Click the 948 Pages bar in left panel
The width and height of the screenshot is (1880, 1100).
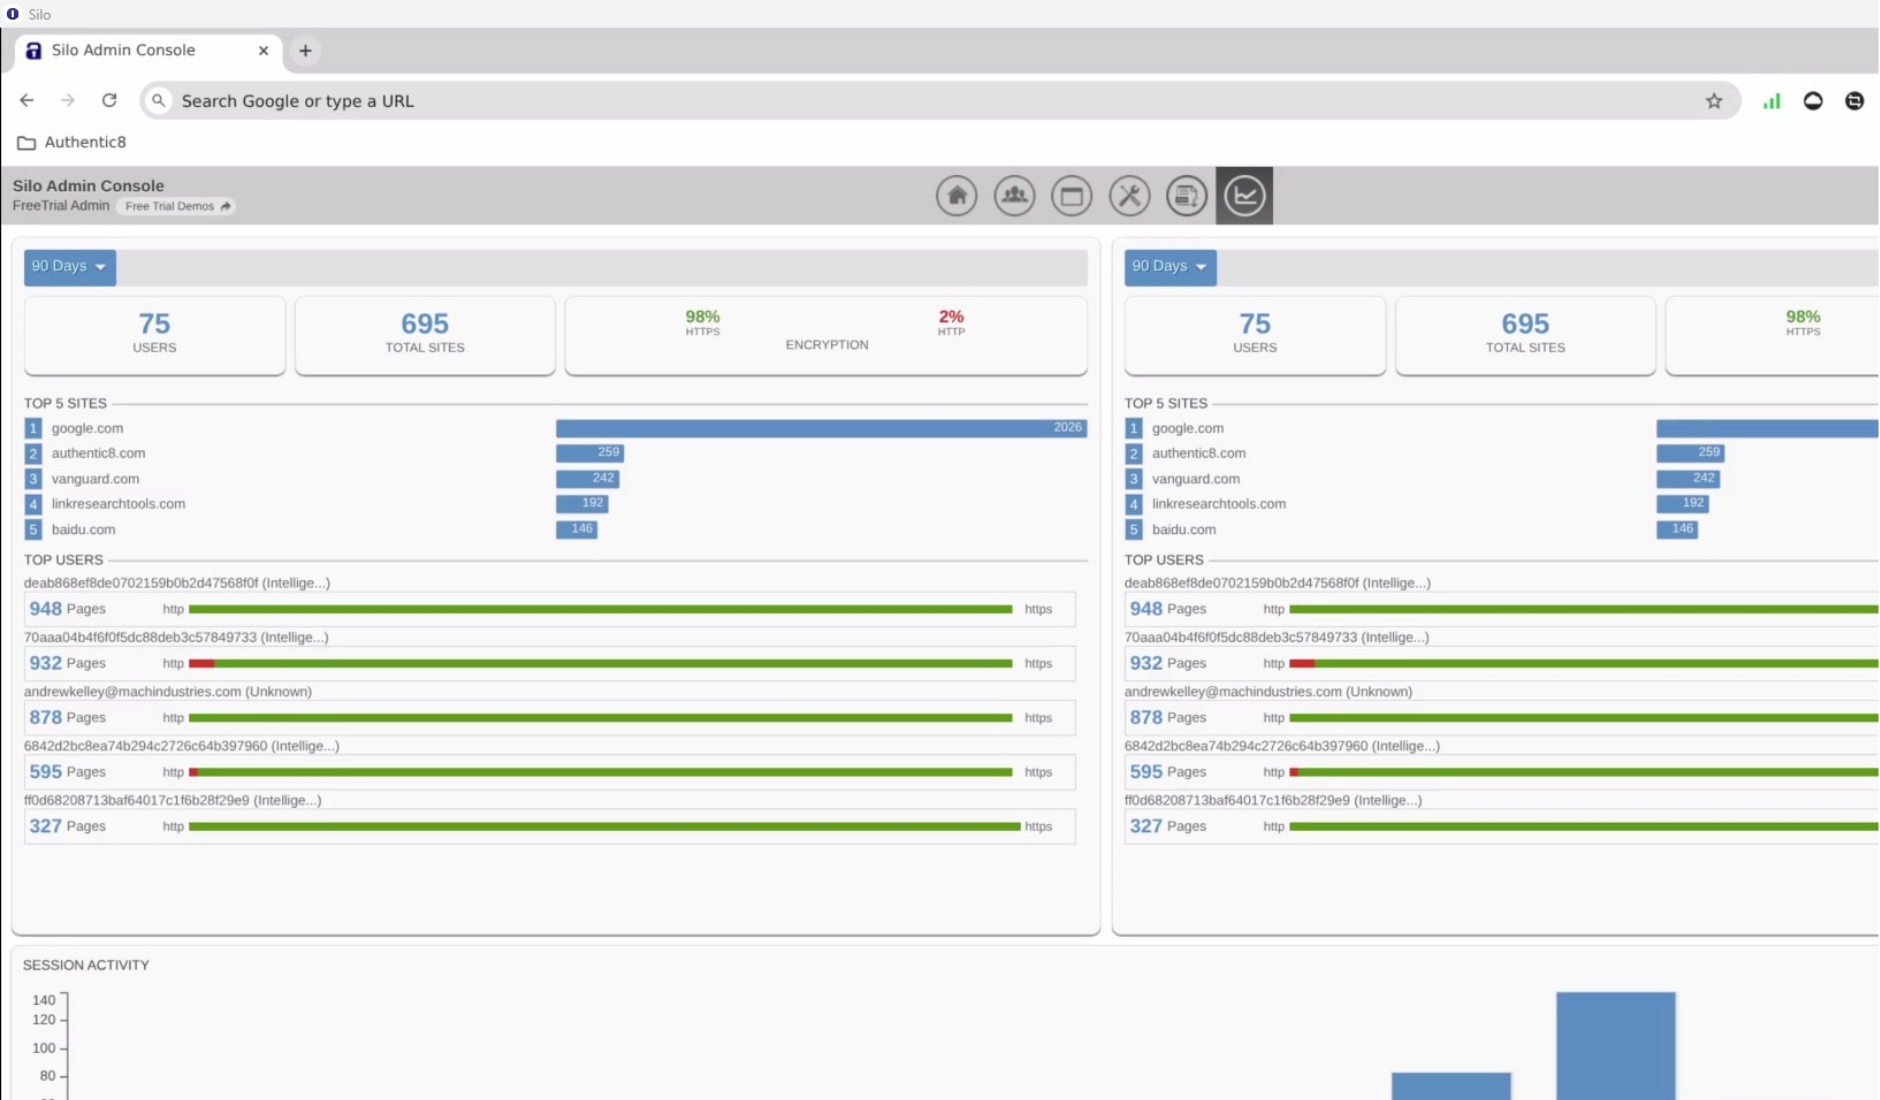[x=600, y=609]
